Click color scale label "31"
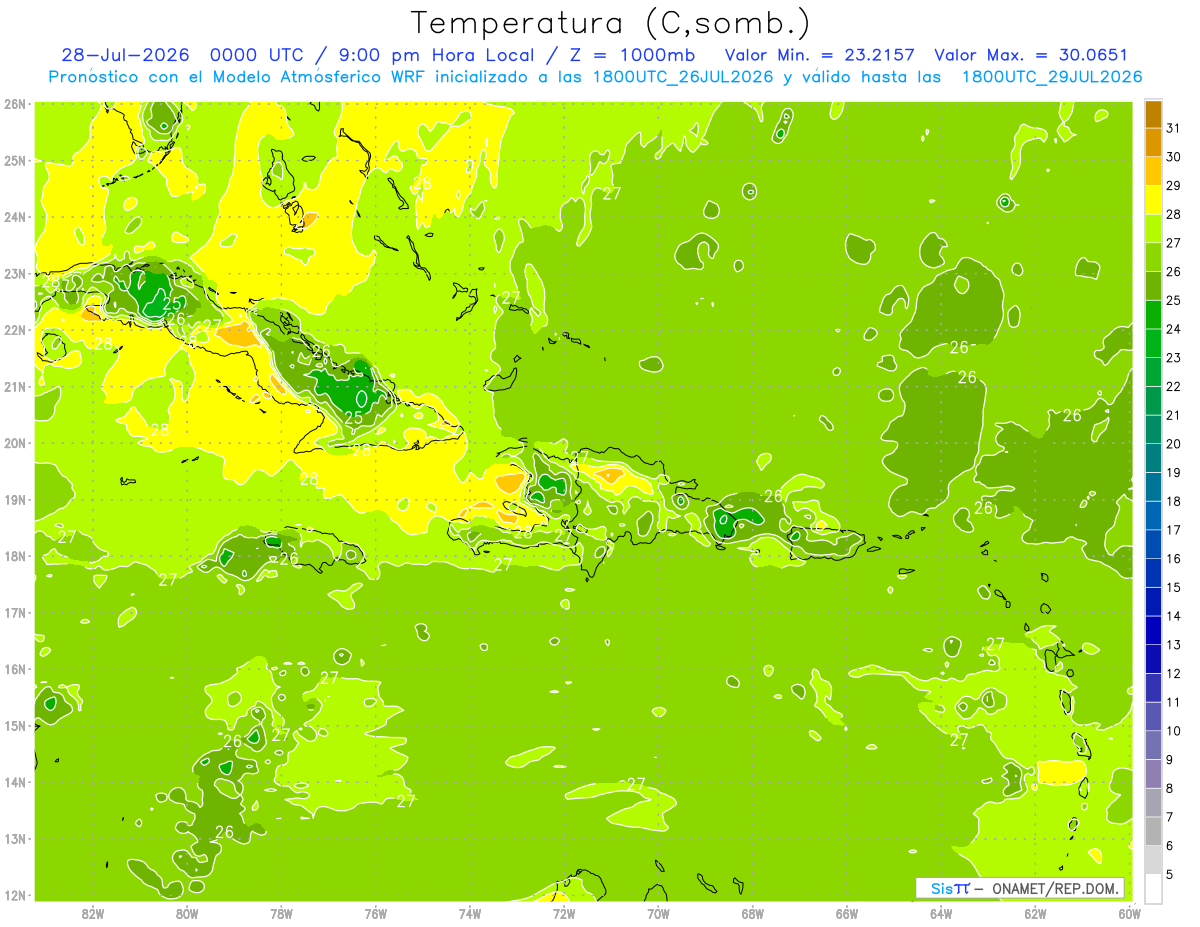The width and height of the screenshot is (1200, 927). (1174, 128)
